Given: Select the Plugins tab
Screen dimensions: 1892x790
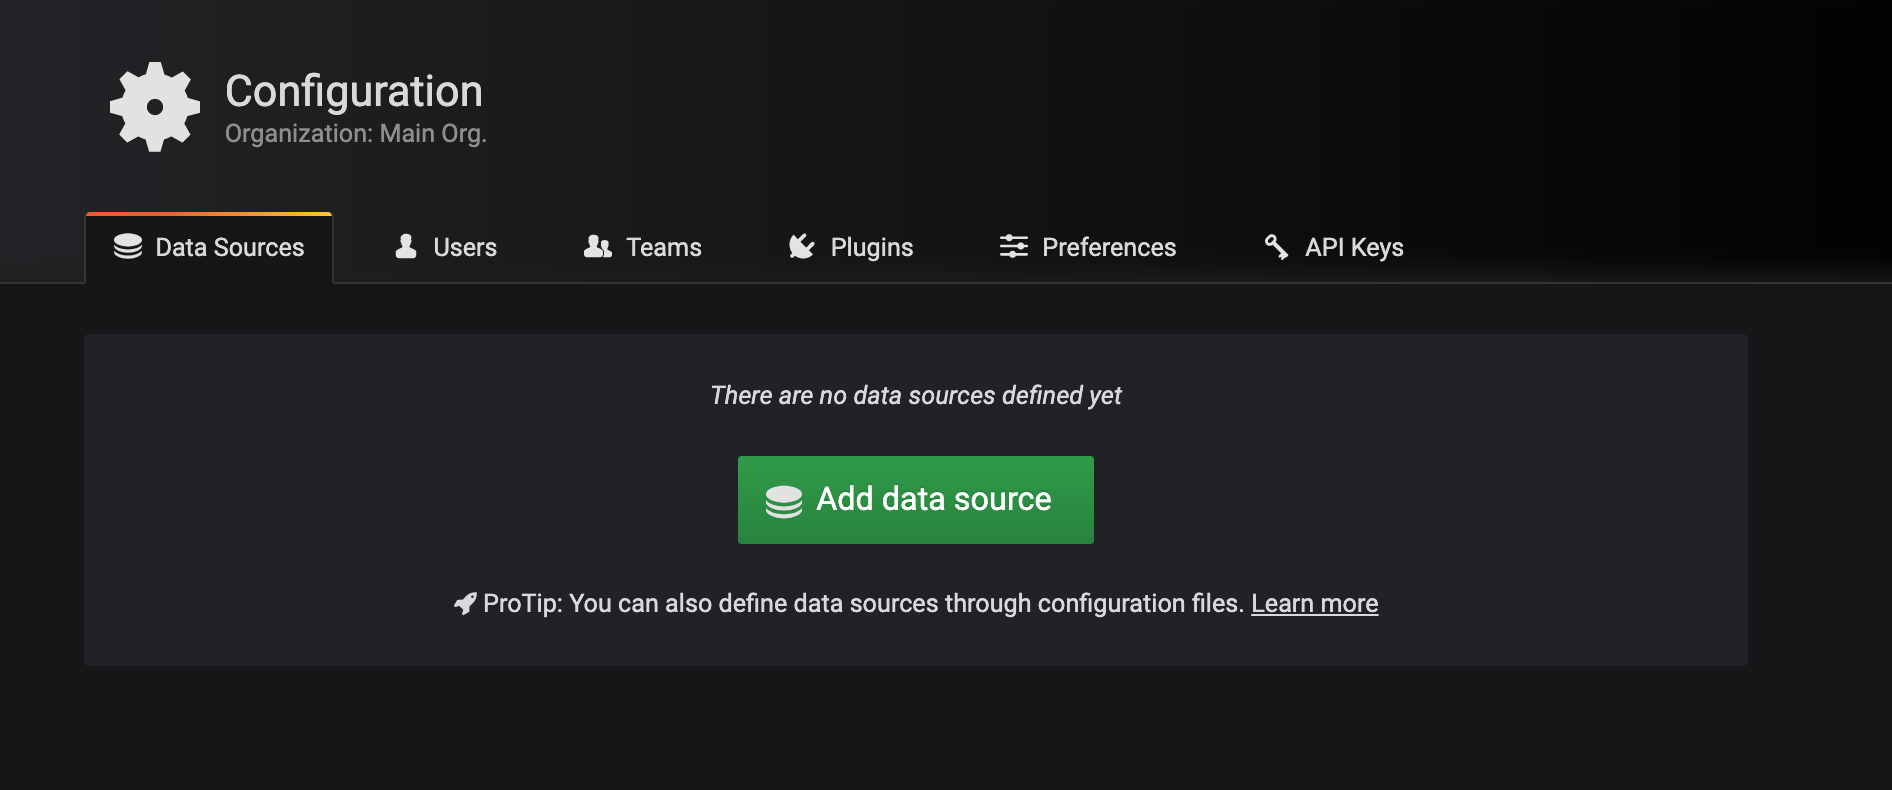Looking at the screenshot, I should (x=850, y=247).
